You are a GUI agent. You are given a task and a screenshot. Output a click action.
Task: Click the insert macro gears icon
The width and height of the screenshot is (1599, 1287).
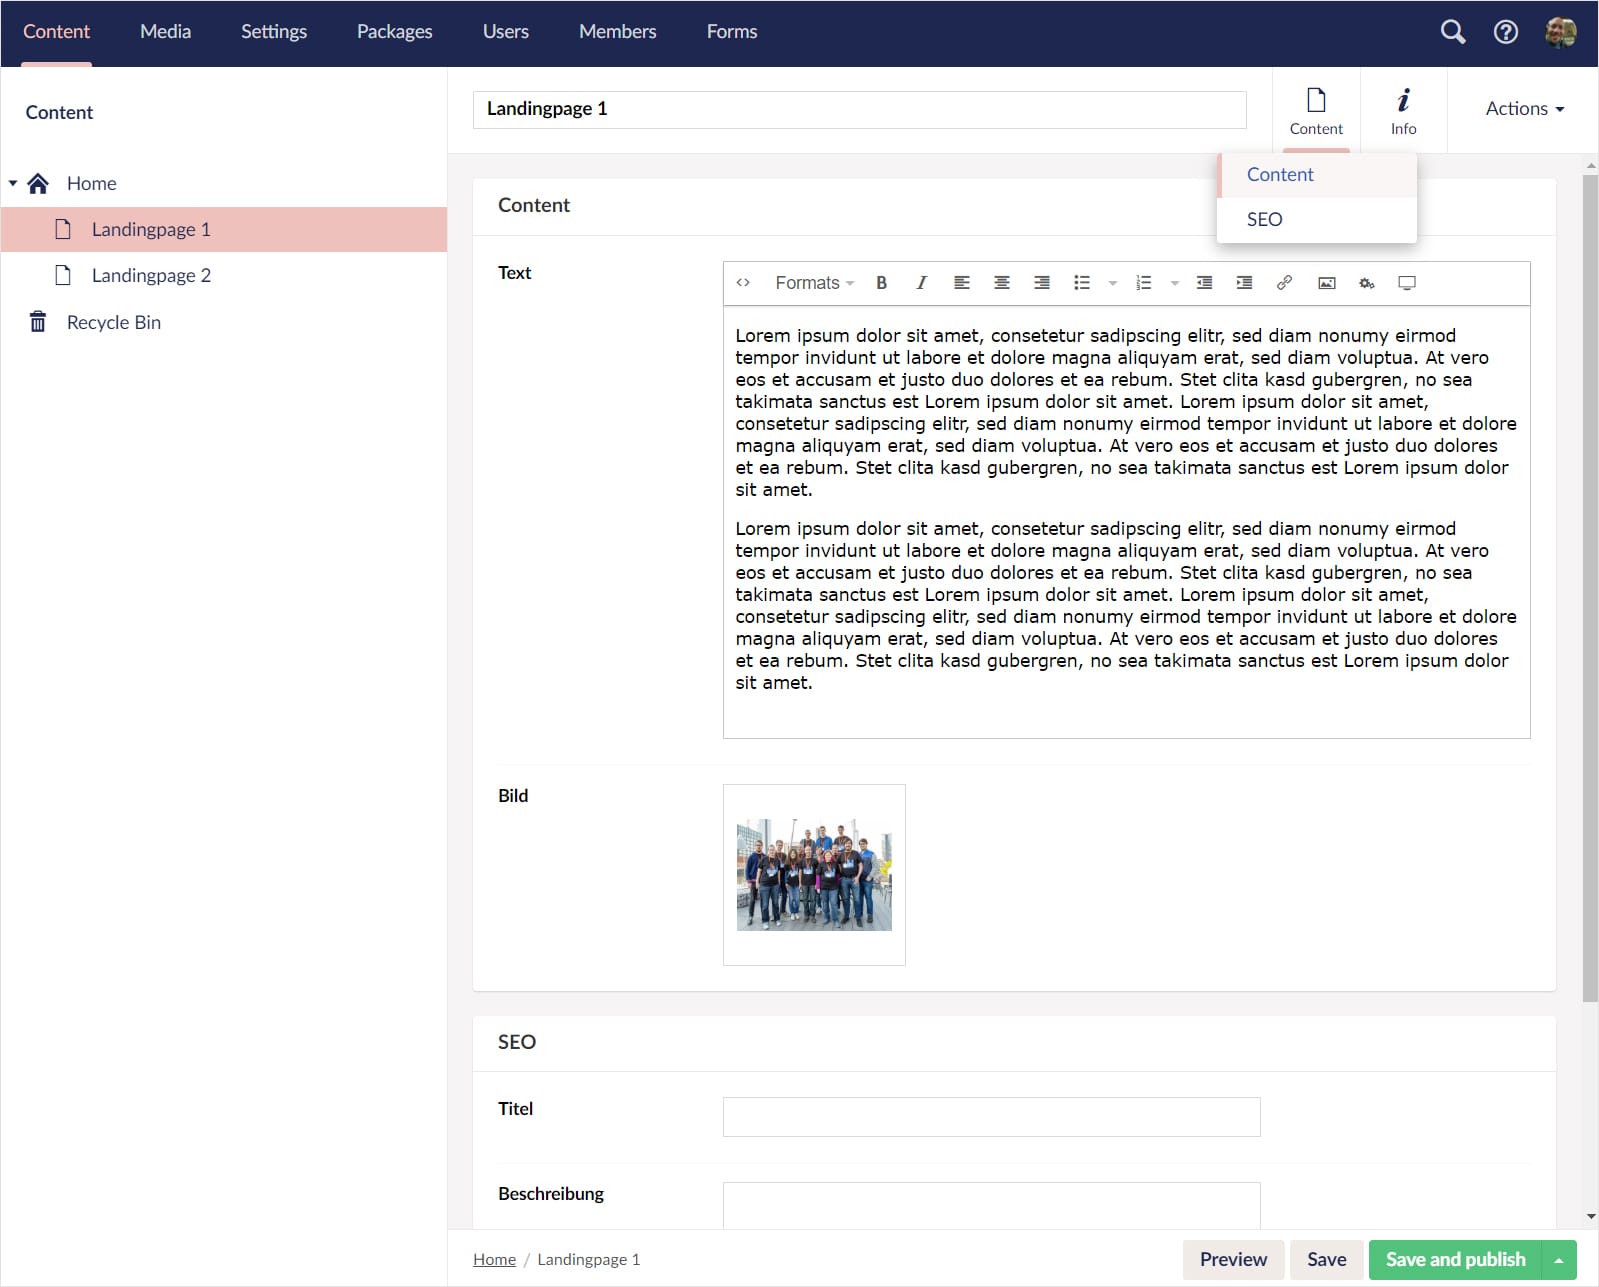click(x=1366, y=283)
